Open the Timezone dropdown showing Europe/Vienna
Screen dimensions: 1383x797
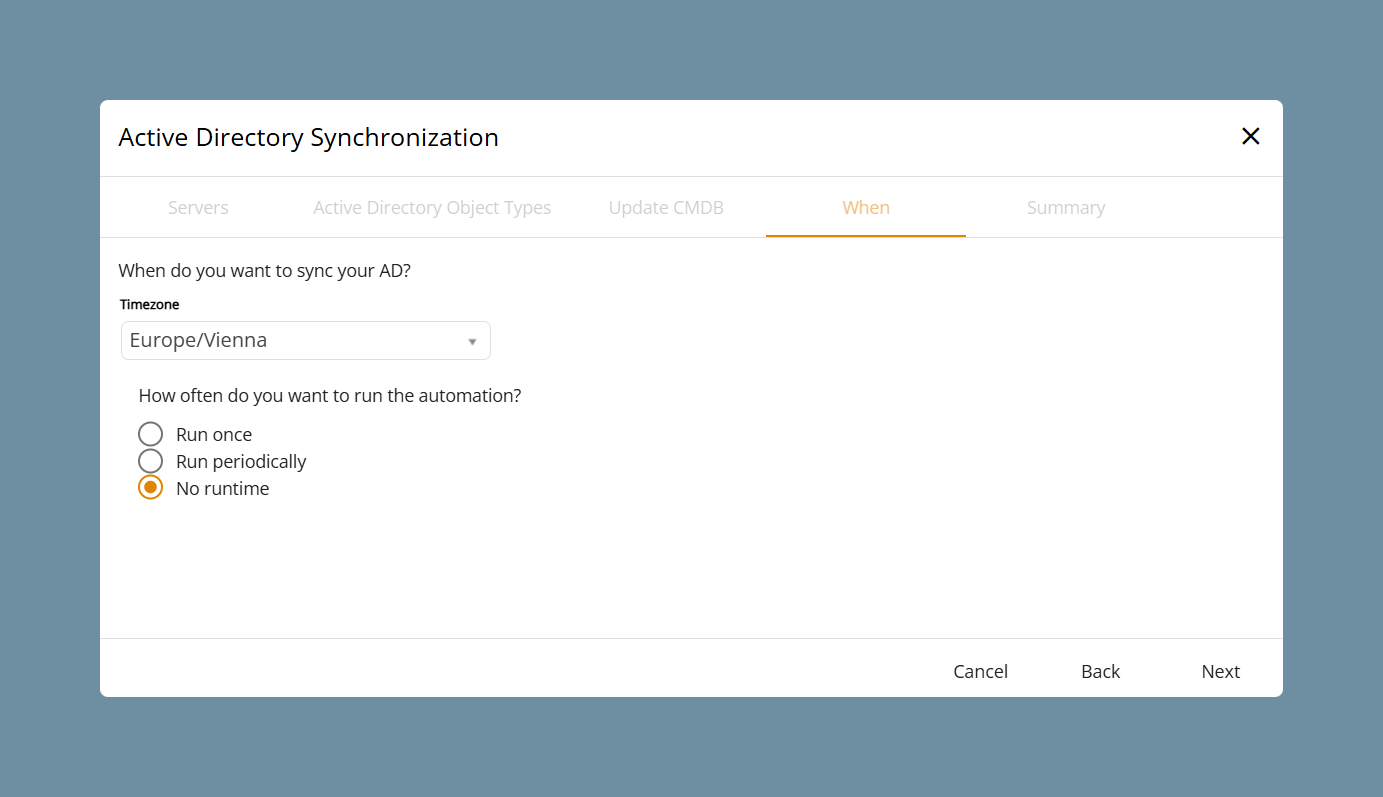tap(306, 340)
